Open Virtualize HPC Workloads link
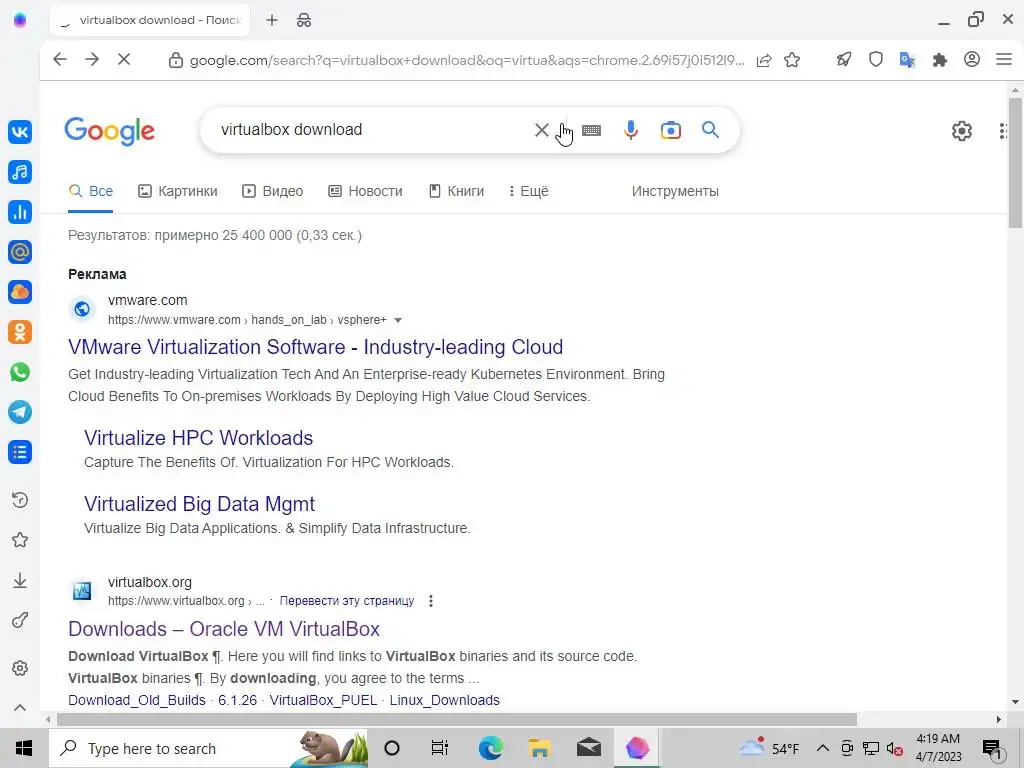 point(199,438)
